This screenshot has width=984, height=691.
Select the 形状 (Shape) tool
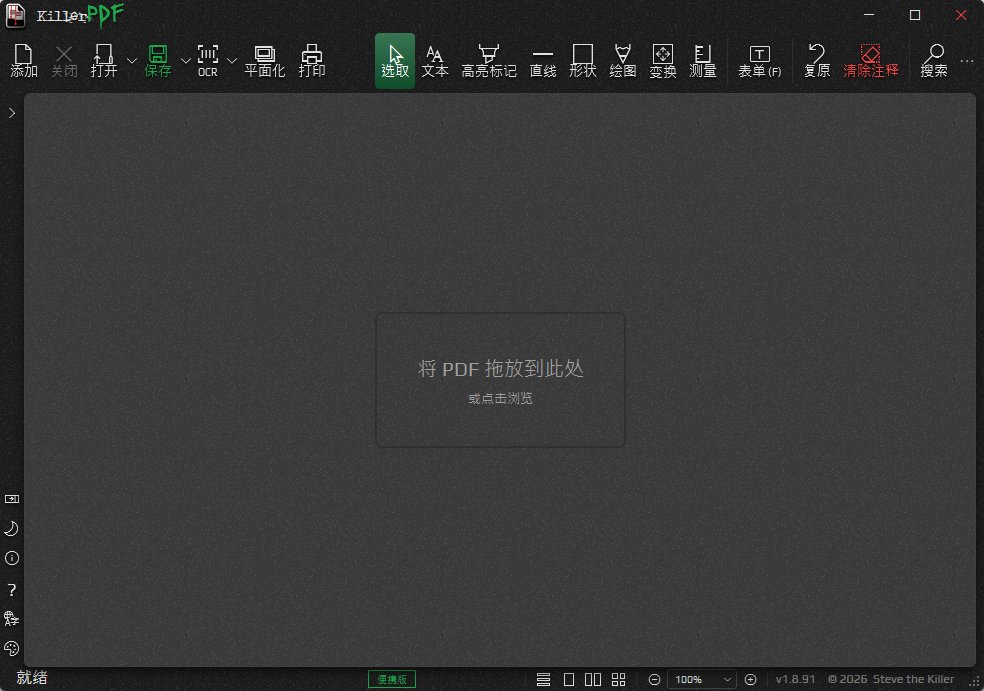(x=583, y=61)
